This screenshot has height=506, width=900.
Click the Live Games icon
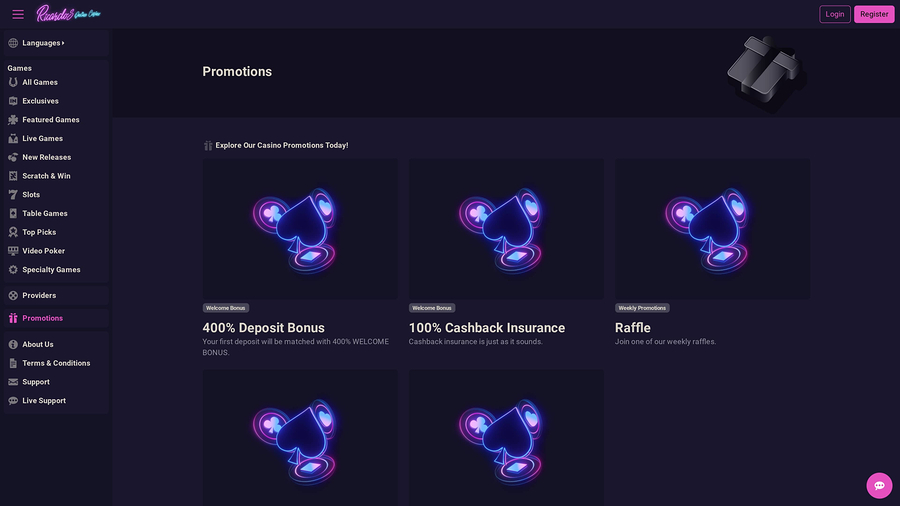(13, 139)
